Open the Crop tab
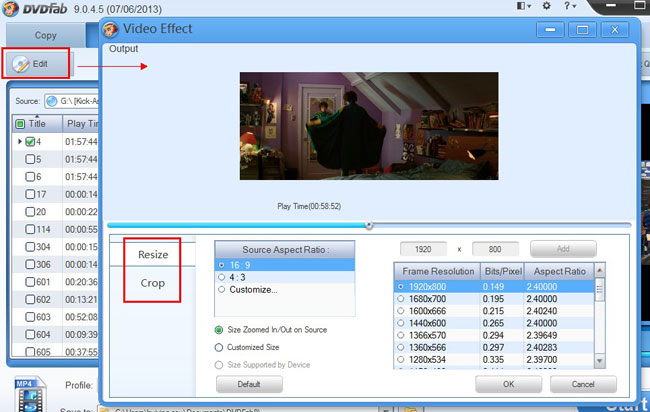650x412 pixels. [153, 283]
